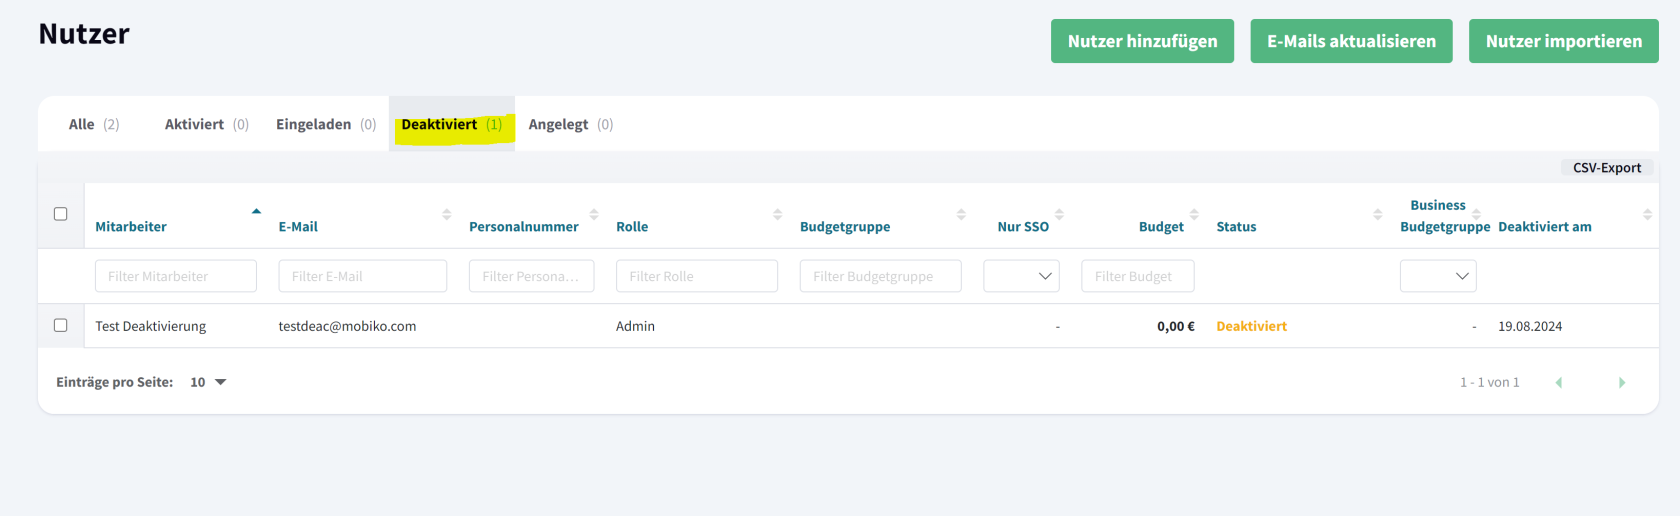Toggle the select-all checkbox in header

61,214
